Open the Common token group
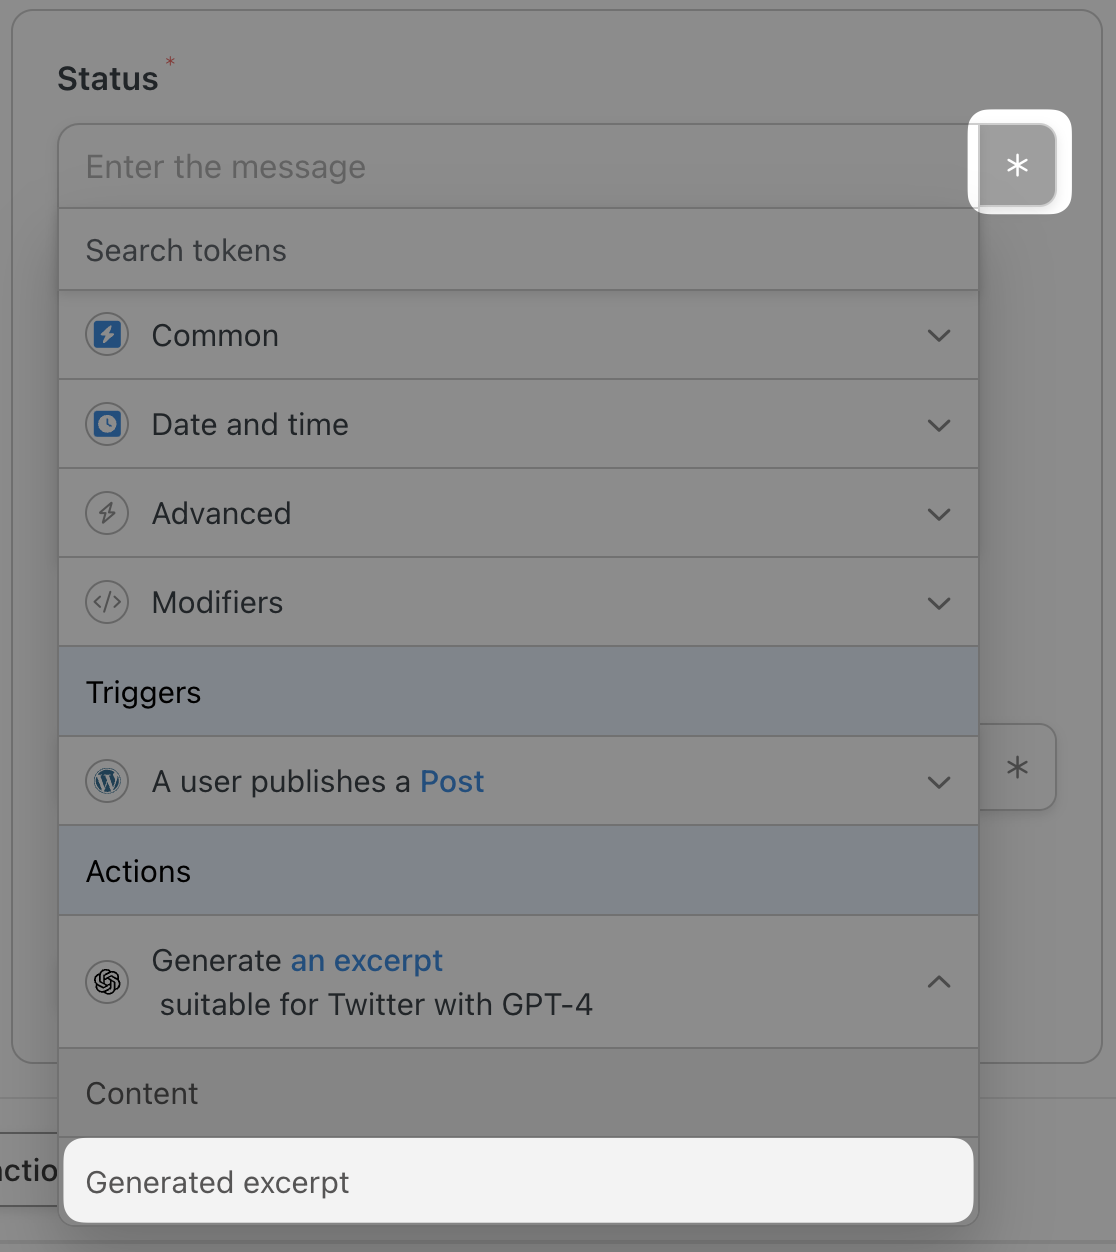The image size is (1116, 1252). click(518, 335)
